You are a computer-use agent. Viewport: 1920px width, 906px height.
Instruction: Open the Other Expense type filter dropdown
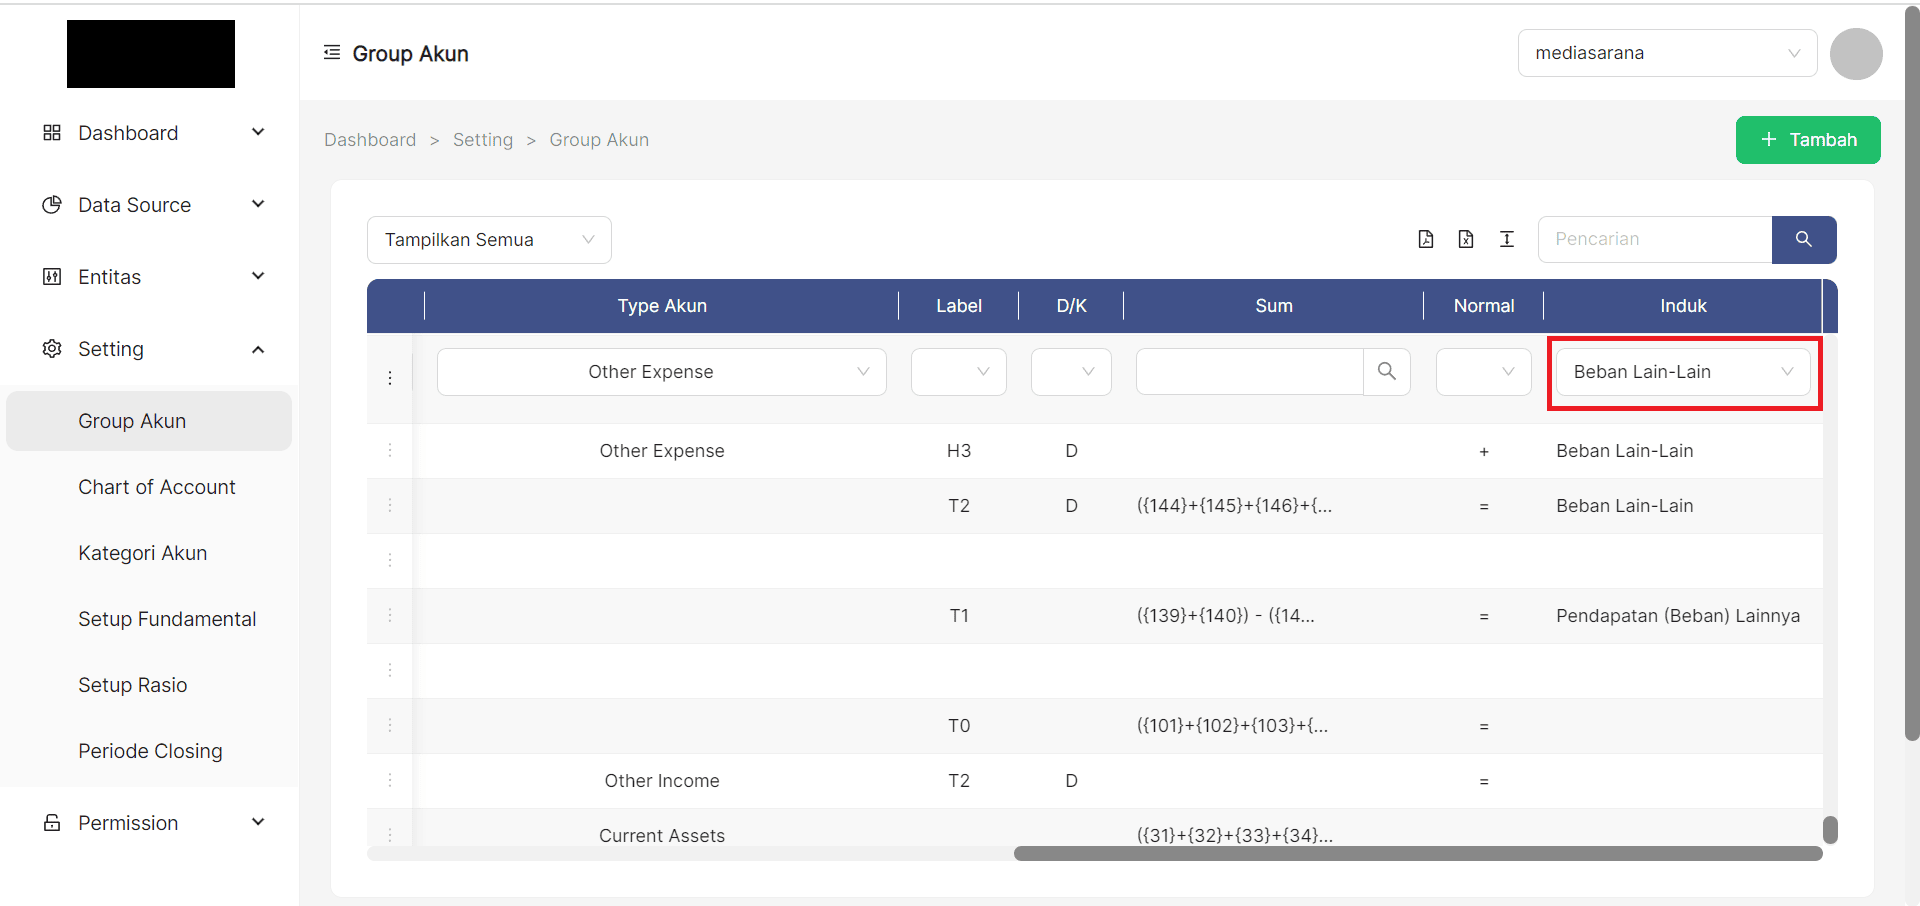(661, 372)
